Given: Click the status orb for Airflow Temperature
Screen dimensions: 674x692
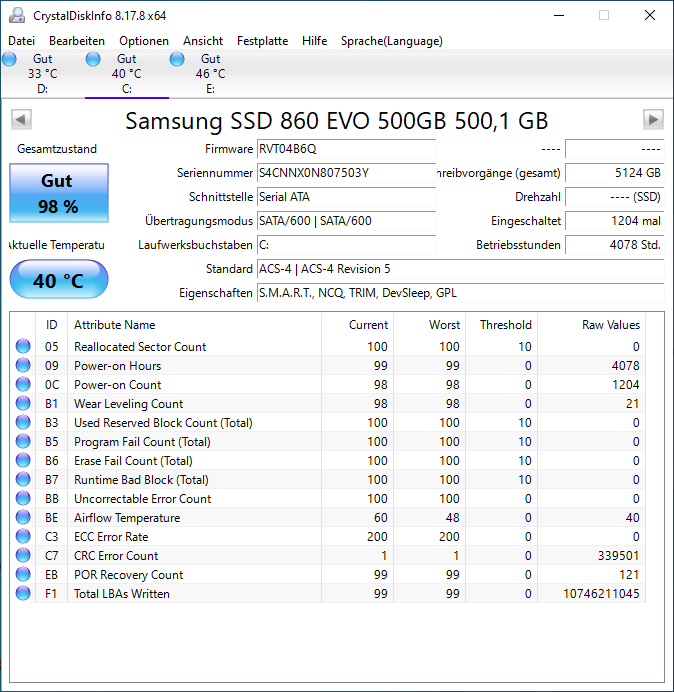Looking at the screenshot, I should [23, 517].
